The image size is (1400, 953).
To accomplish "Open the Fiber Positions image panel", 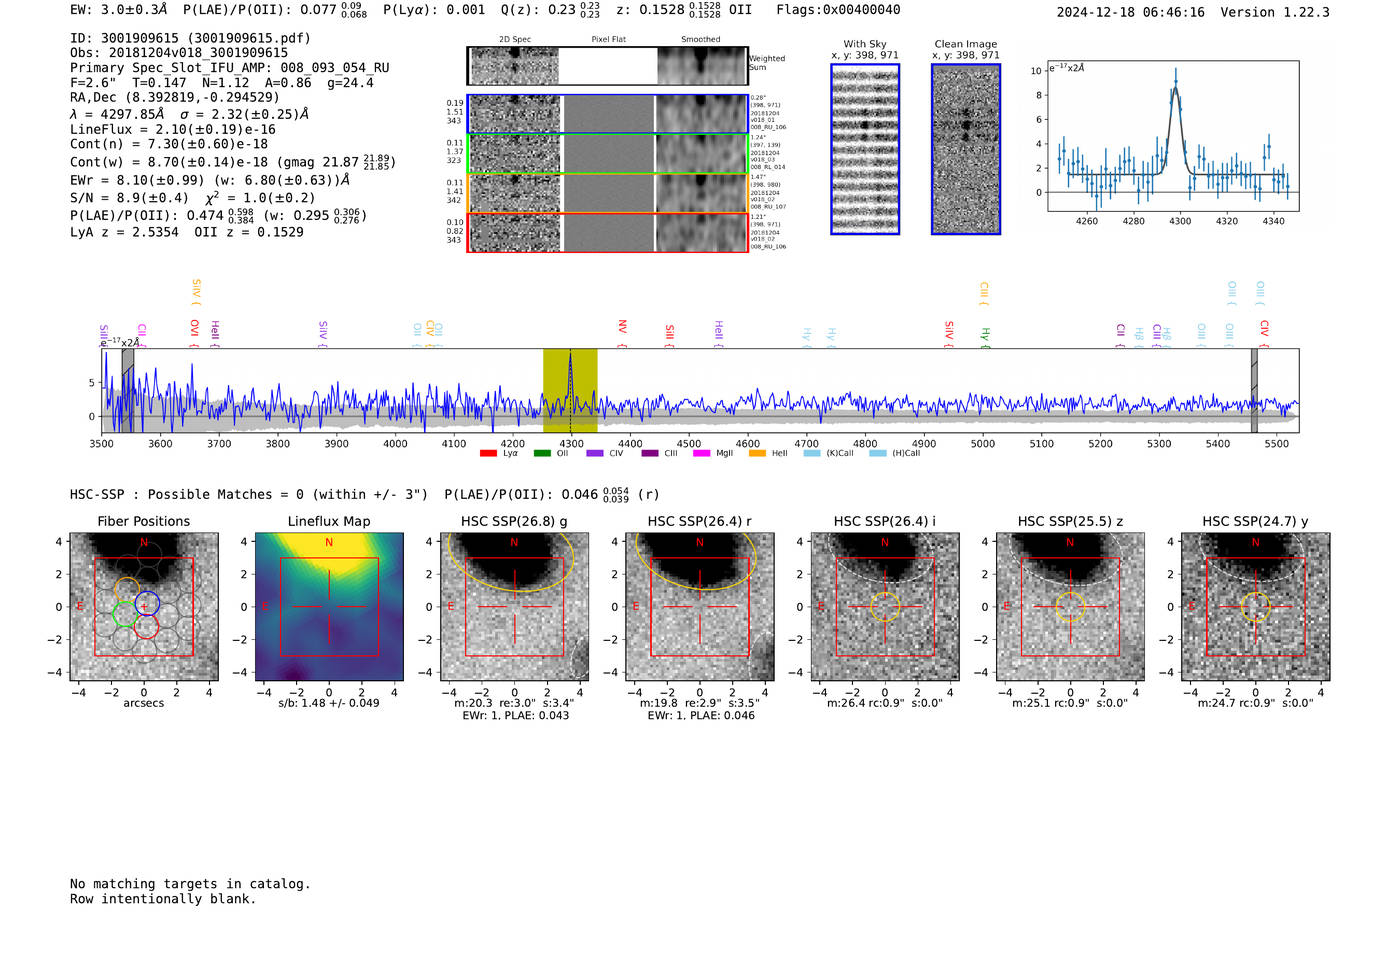I will (x=144, y=607).
